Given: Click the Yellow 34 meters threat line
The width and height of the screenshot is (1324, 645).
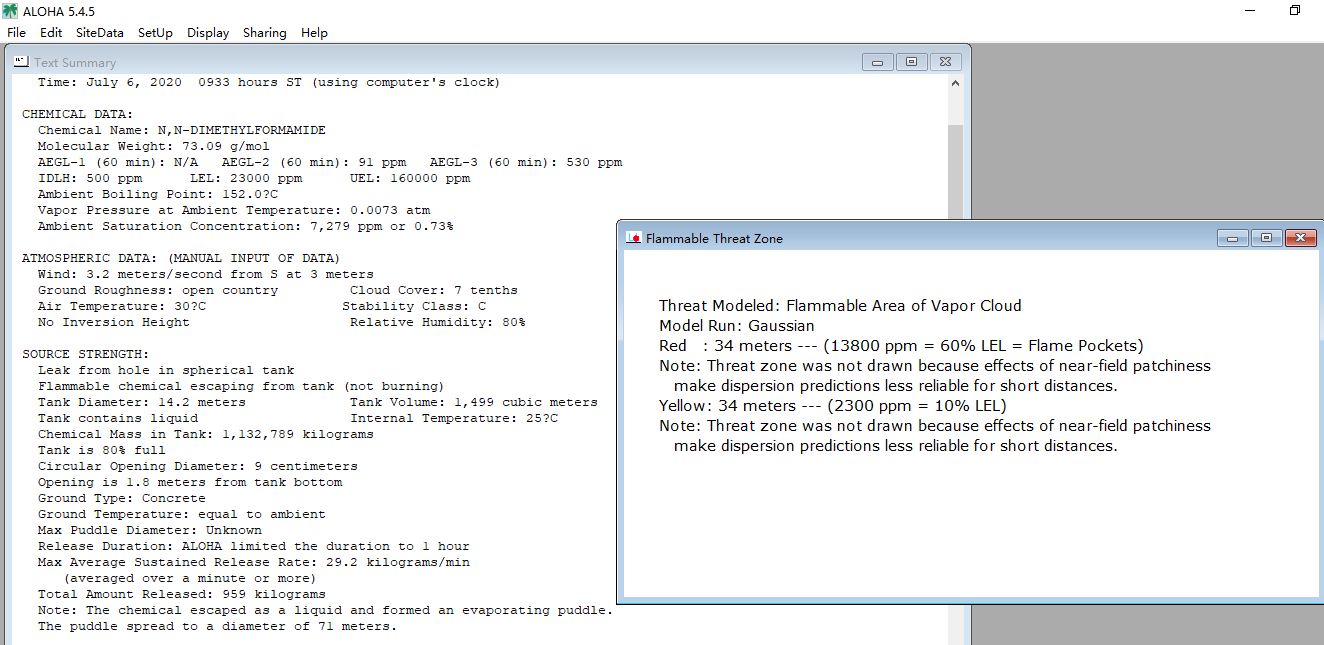Looking at the screenshot, I should point(833,406).
